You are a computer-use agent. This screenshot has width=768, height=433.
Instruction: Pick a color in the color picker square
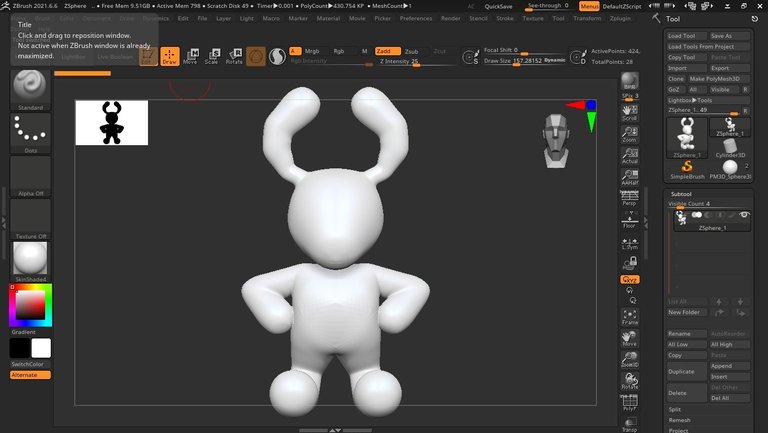coord(30,305)
